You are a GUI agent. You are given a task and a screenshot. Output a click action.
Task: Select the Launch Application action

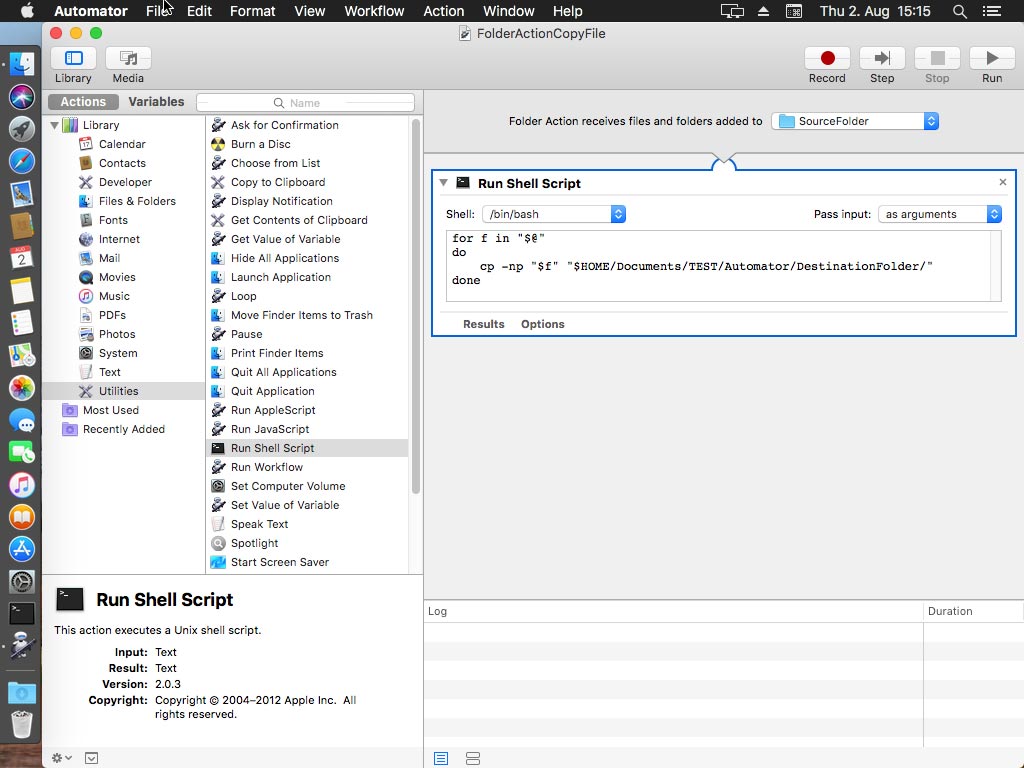coord(281,277)
